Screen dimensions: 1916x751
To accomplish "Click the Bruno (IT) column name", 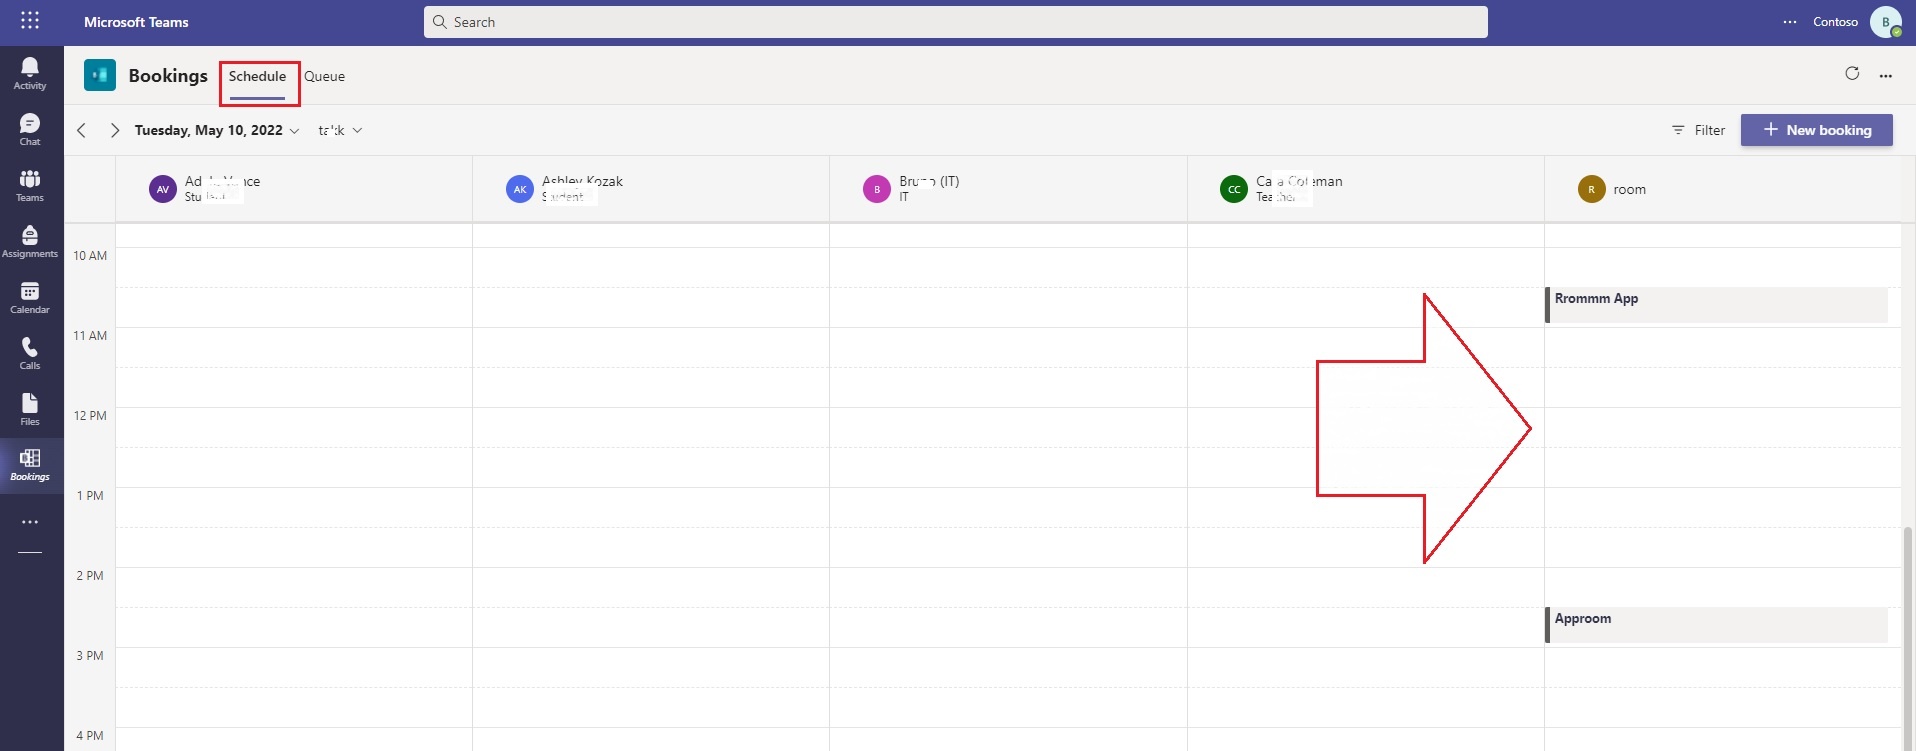I will (929, 181).
